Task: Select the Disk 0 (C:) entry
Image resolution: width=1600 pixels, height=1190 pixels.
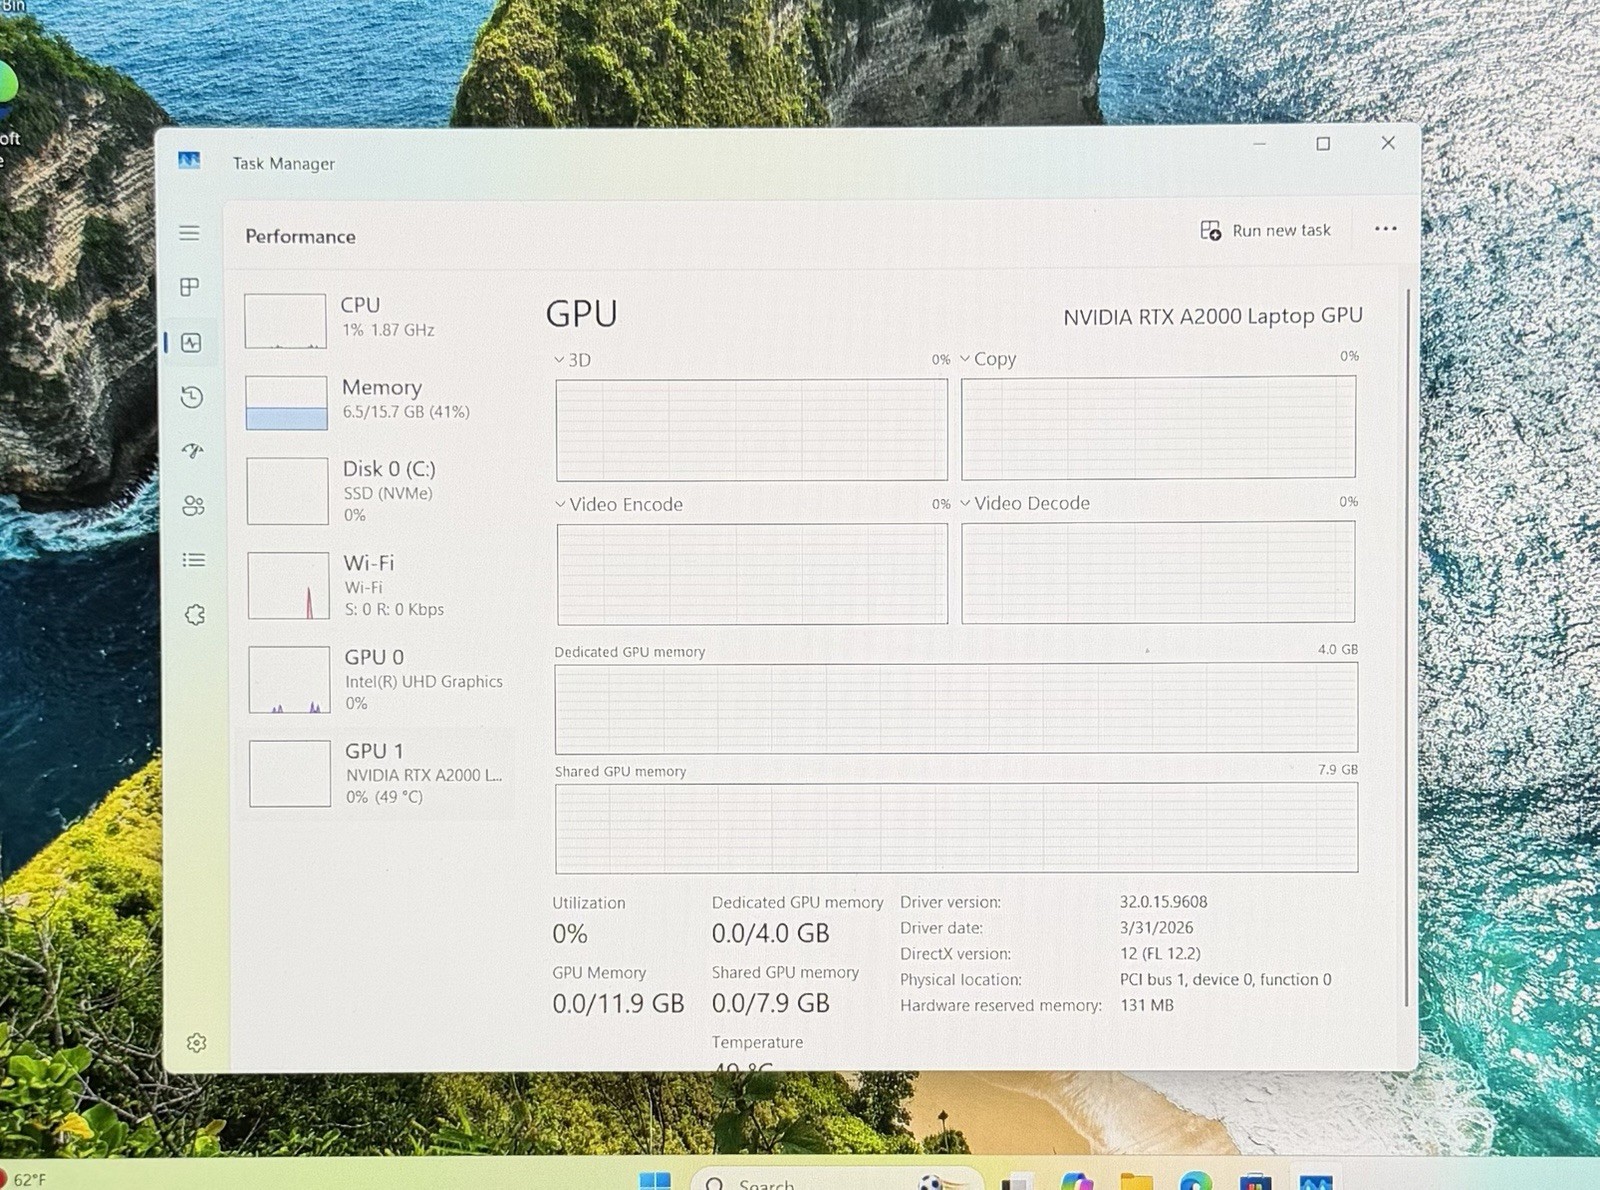Action: coord(378,491)
